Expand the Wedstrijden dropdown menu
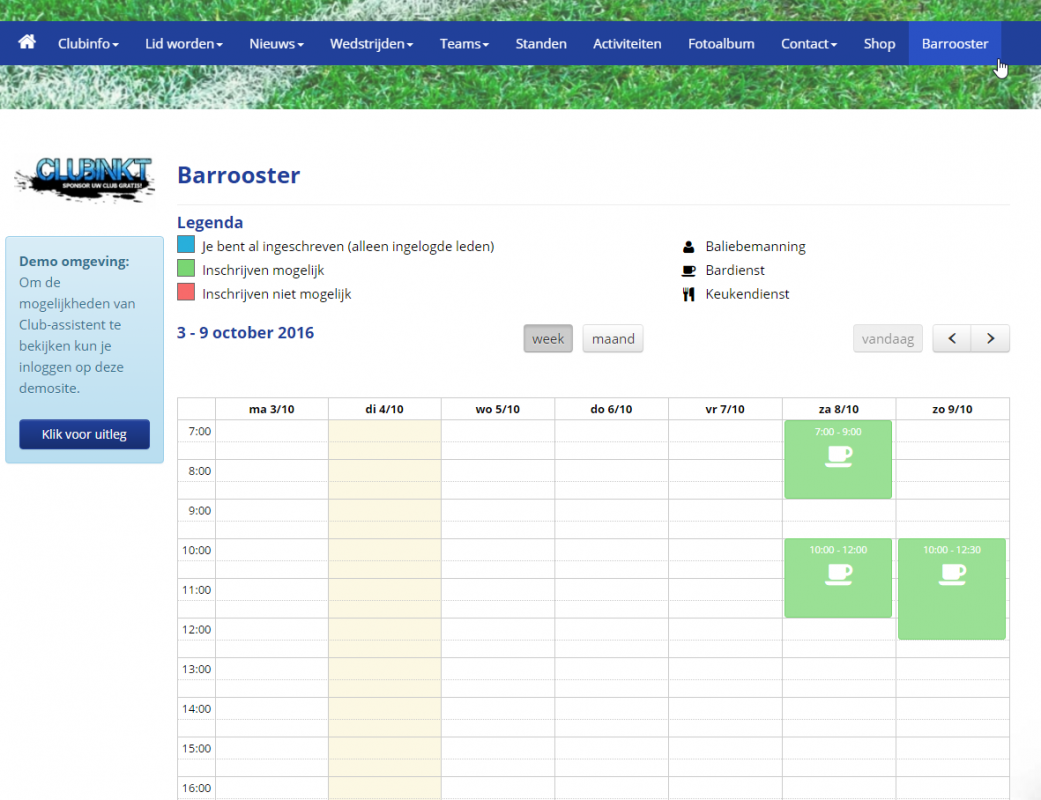The height and width of the screenshot is (800, 1041). [x=371, y=44]
